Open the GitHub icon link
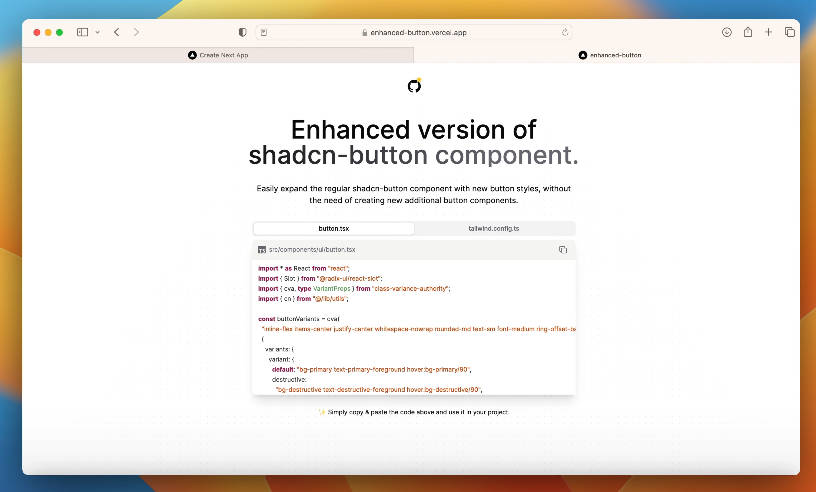 (414, 85)
